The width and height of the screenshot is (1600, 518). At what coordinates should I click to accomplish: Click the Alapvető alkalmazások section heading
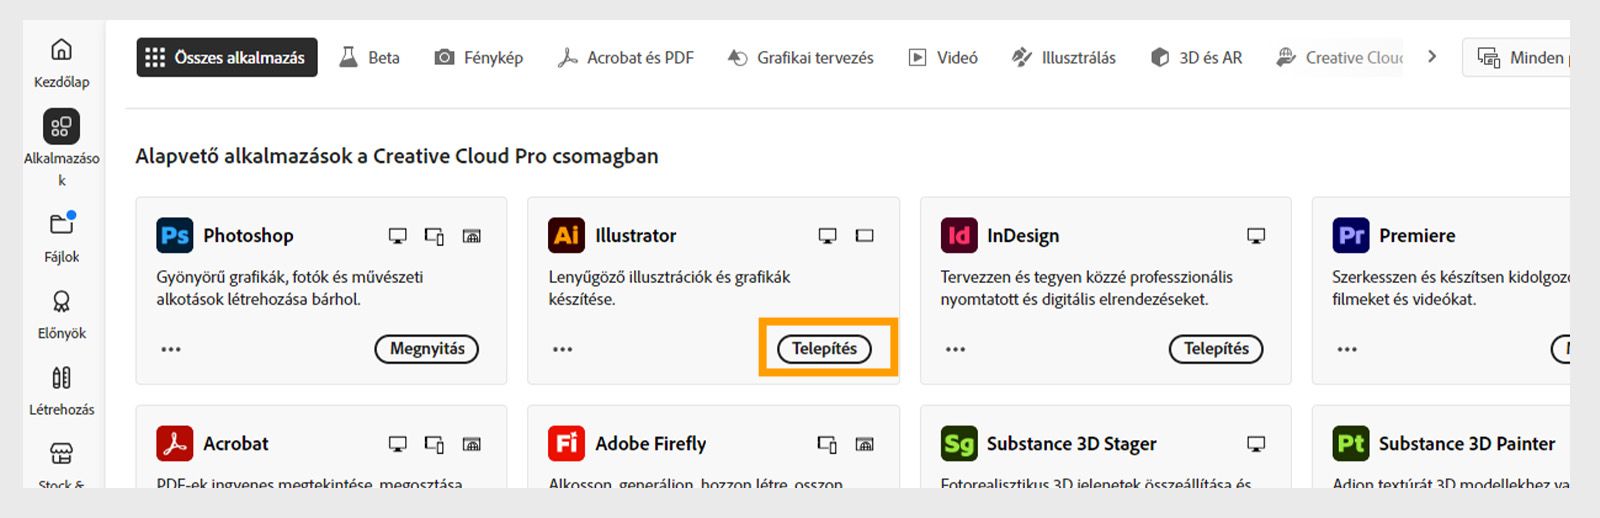[x=397, y=156]
